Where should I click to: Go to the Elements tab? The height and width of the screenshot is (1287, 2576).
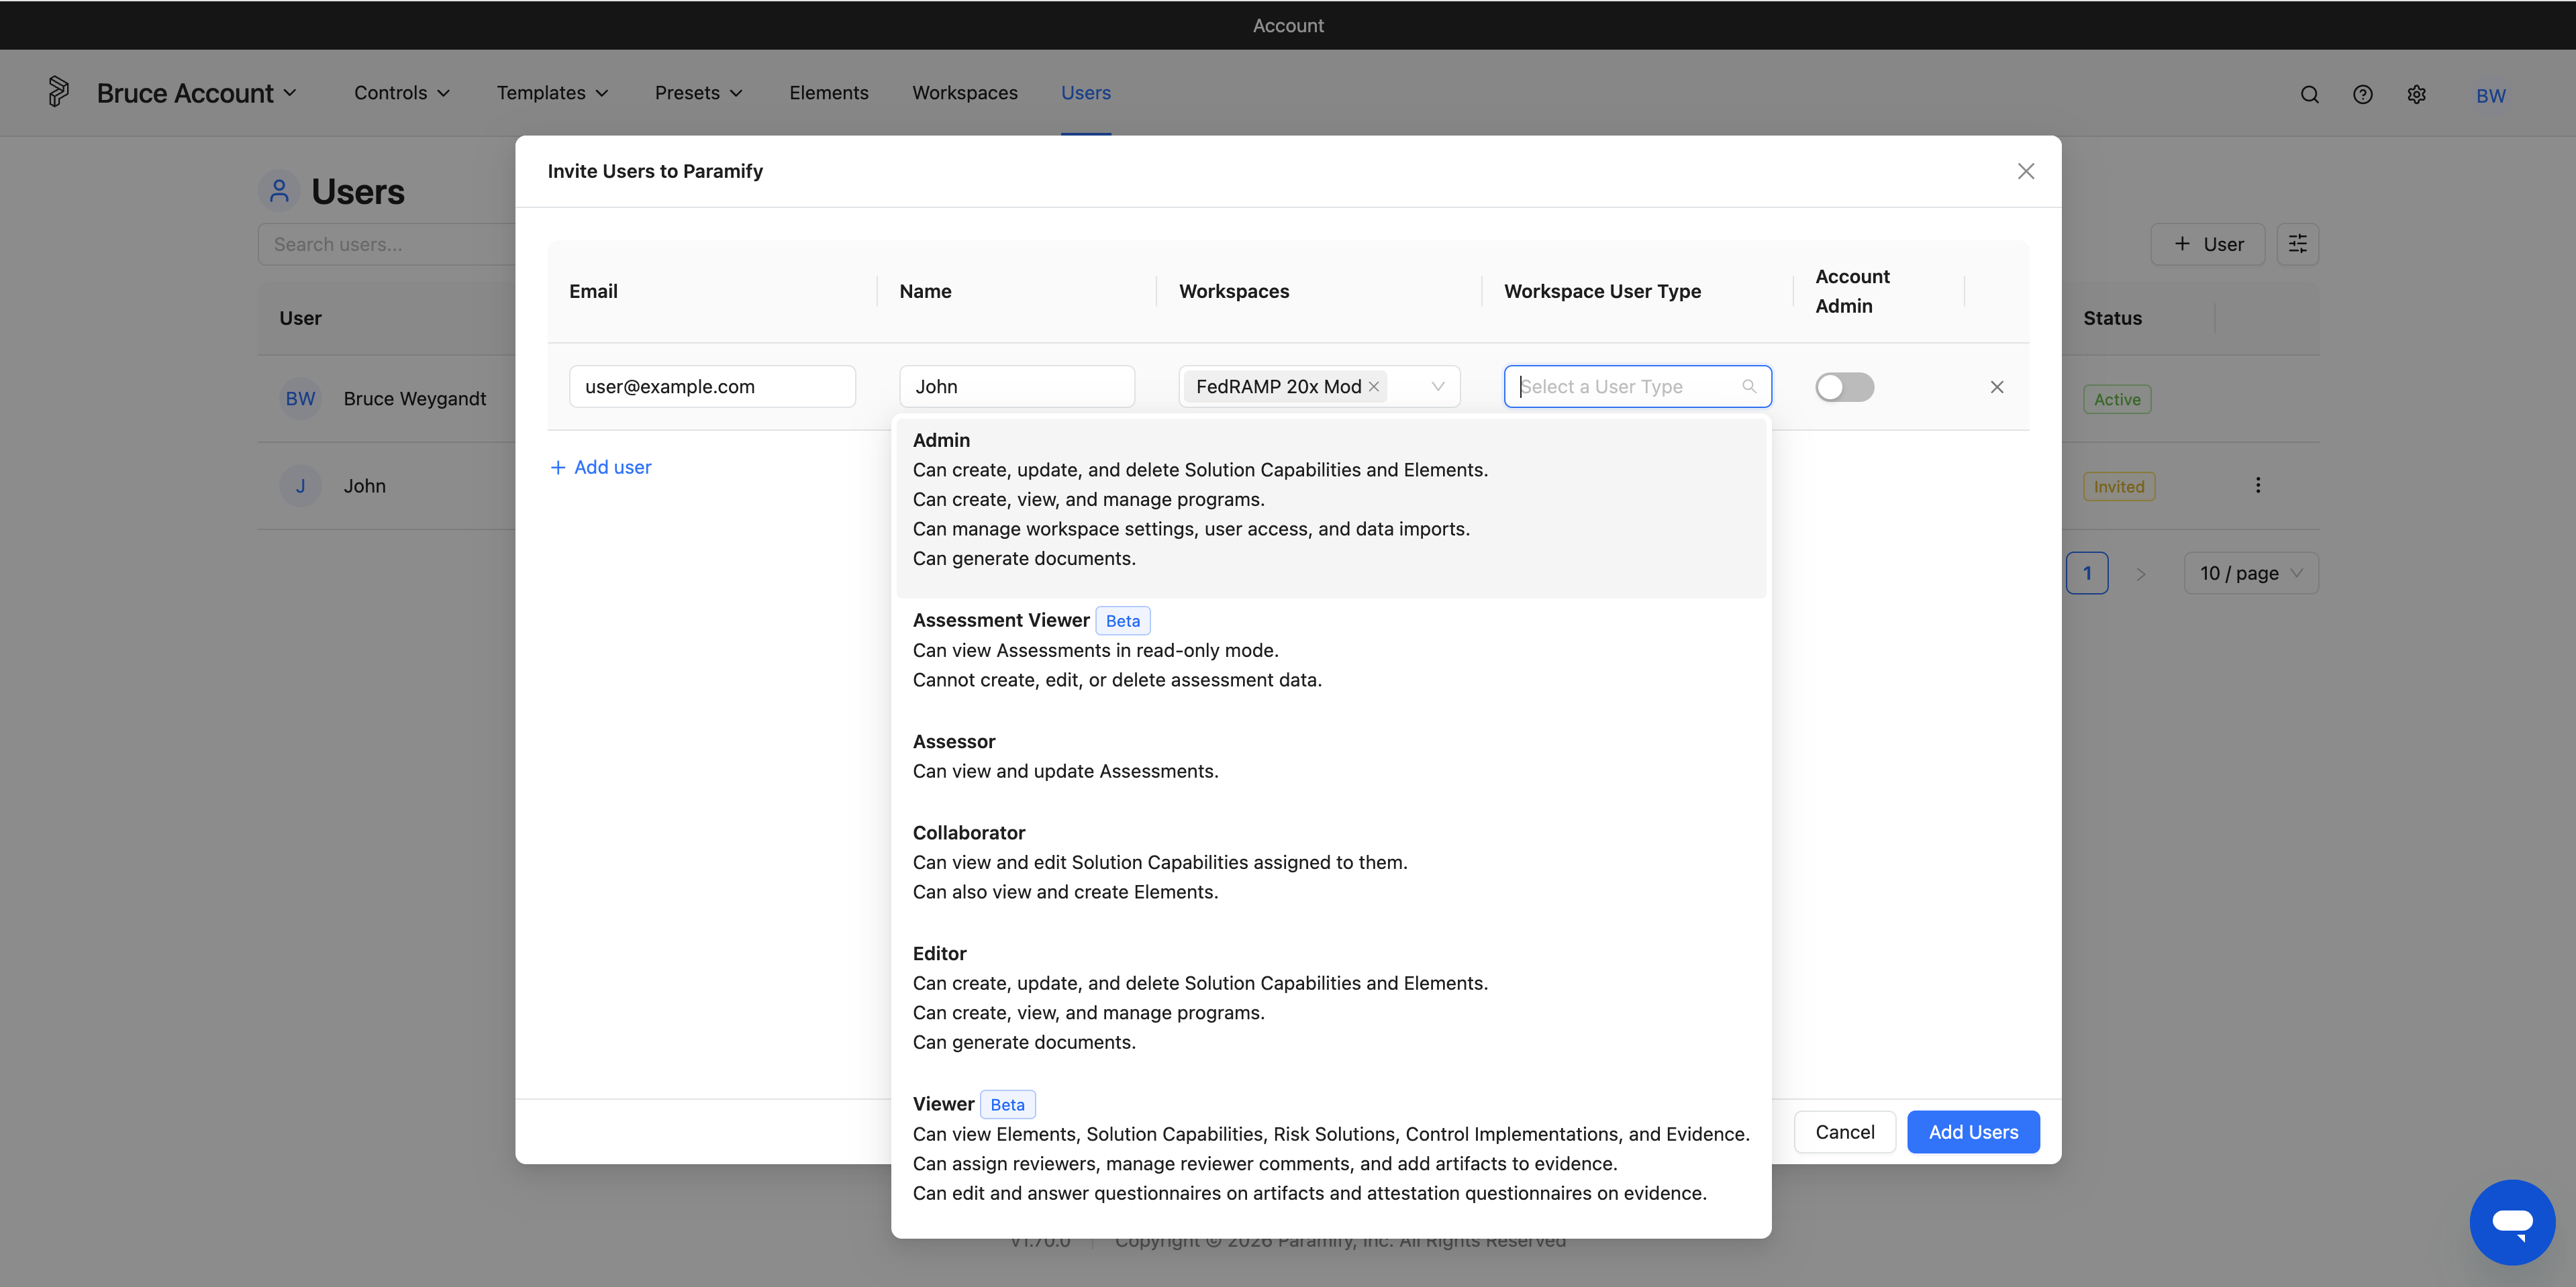pyautogui.click(x=828, y=93)
